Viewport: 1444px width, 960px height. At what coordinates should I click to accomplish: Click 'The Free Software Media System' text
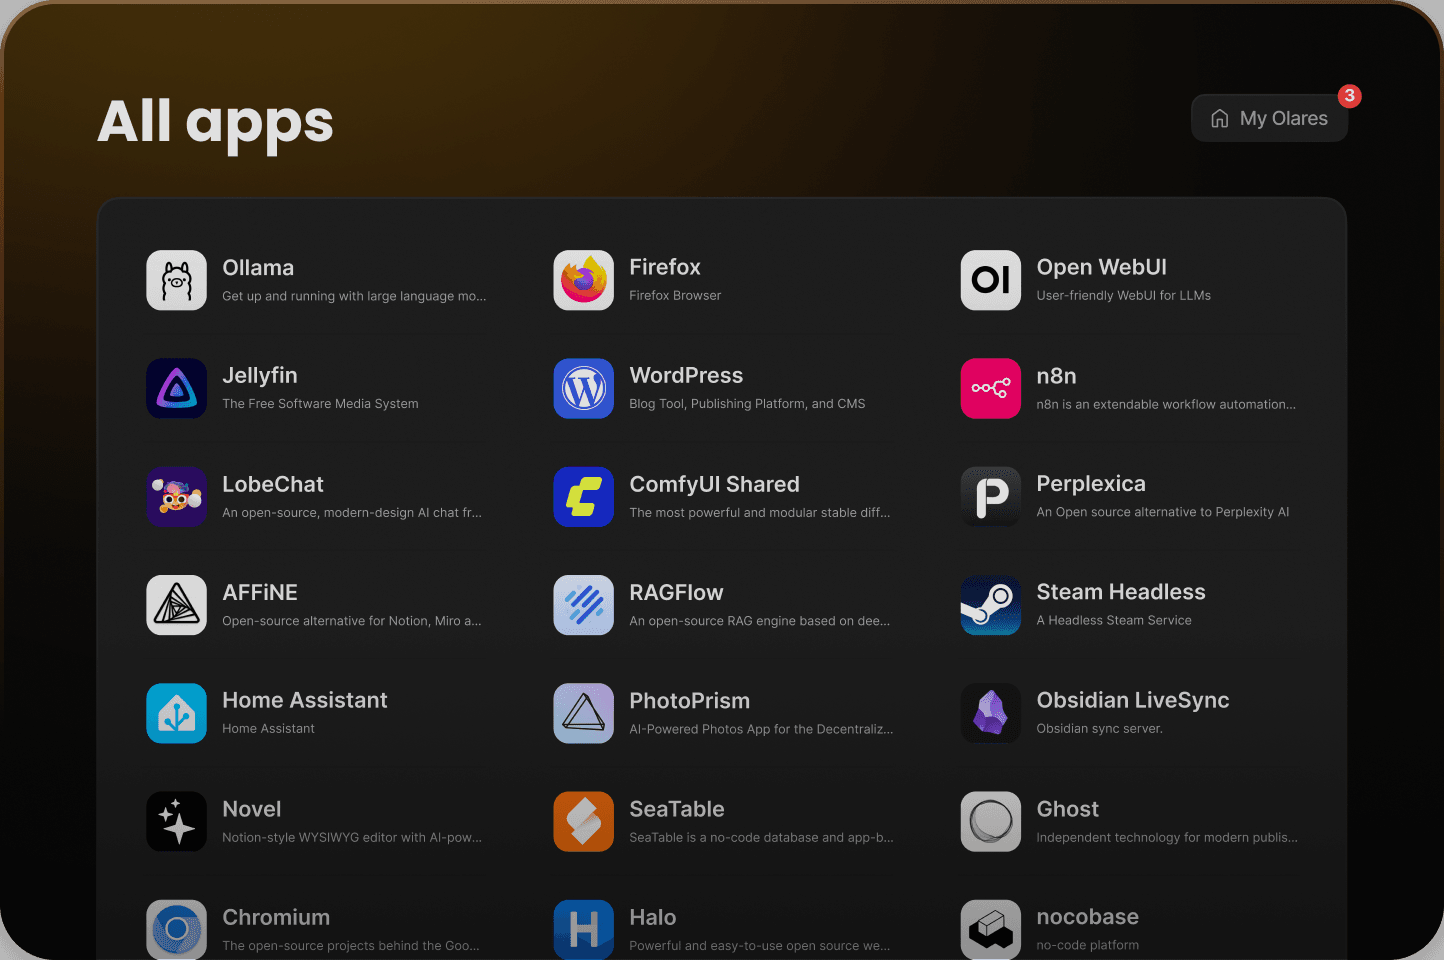pyautogui.click(x=320, y=404)
